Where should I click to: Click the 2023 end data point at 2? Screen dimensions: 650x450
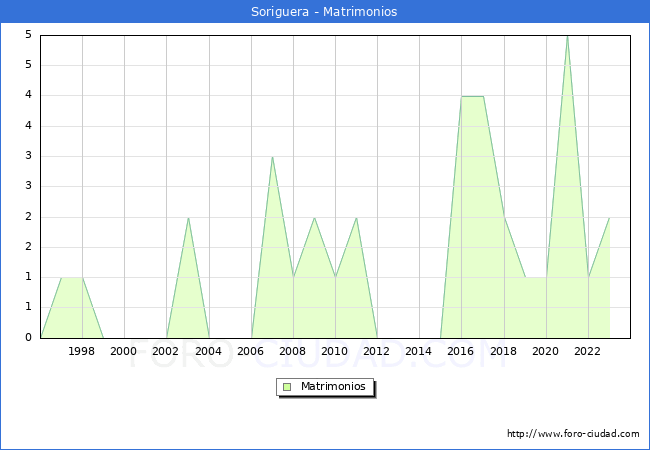[x=609, y=218]
